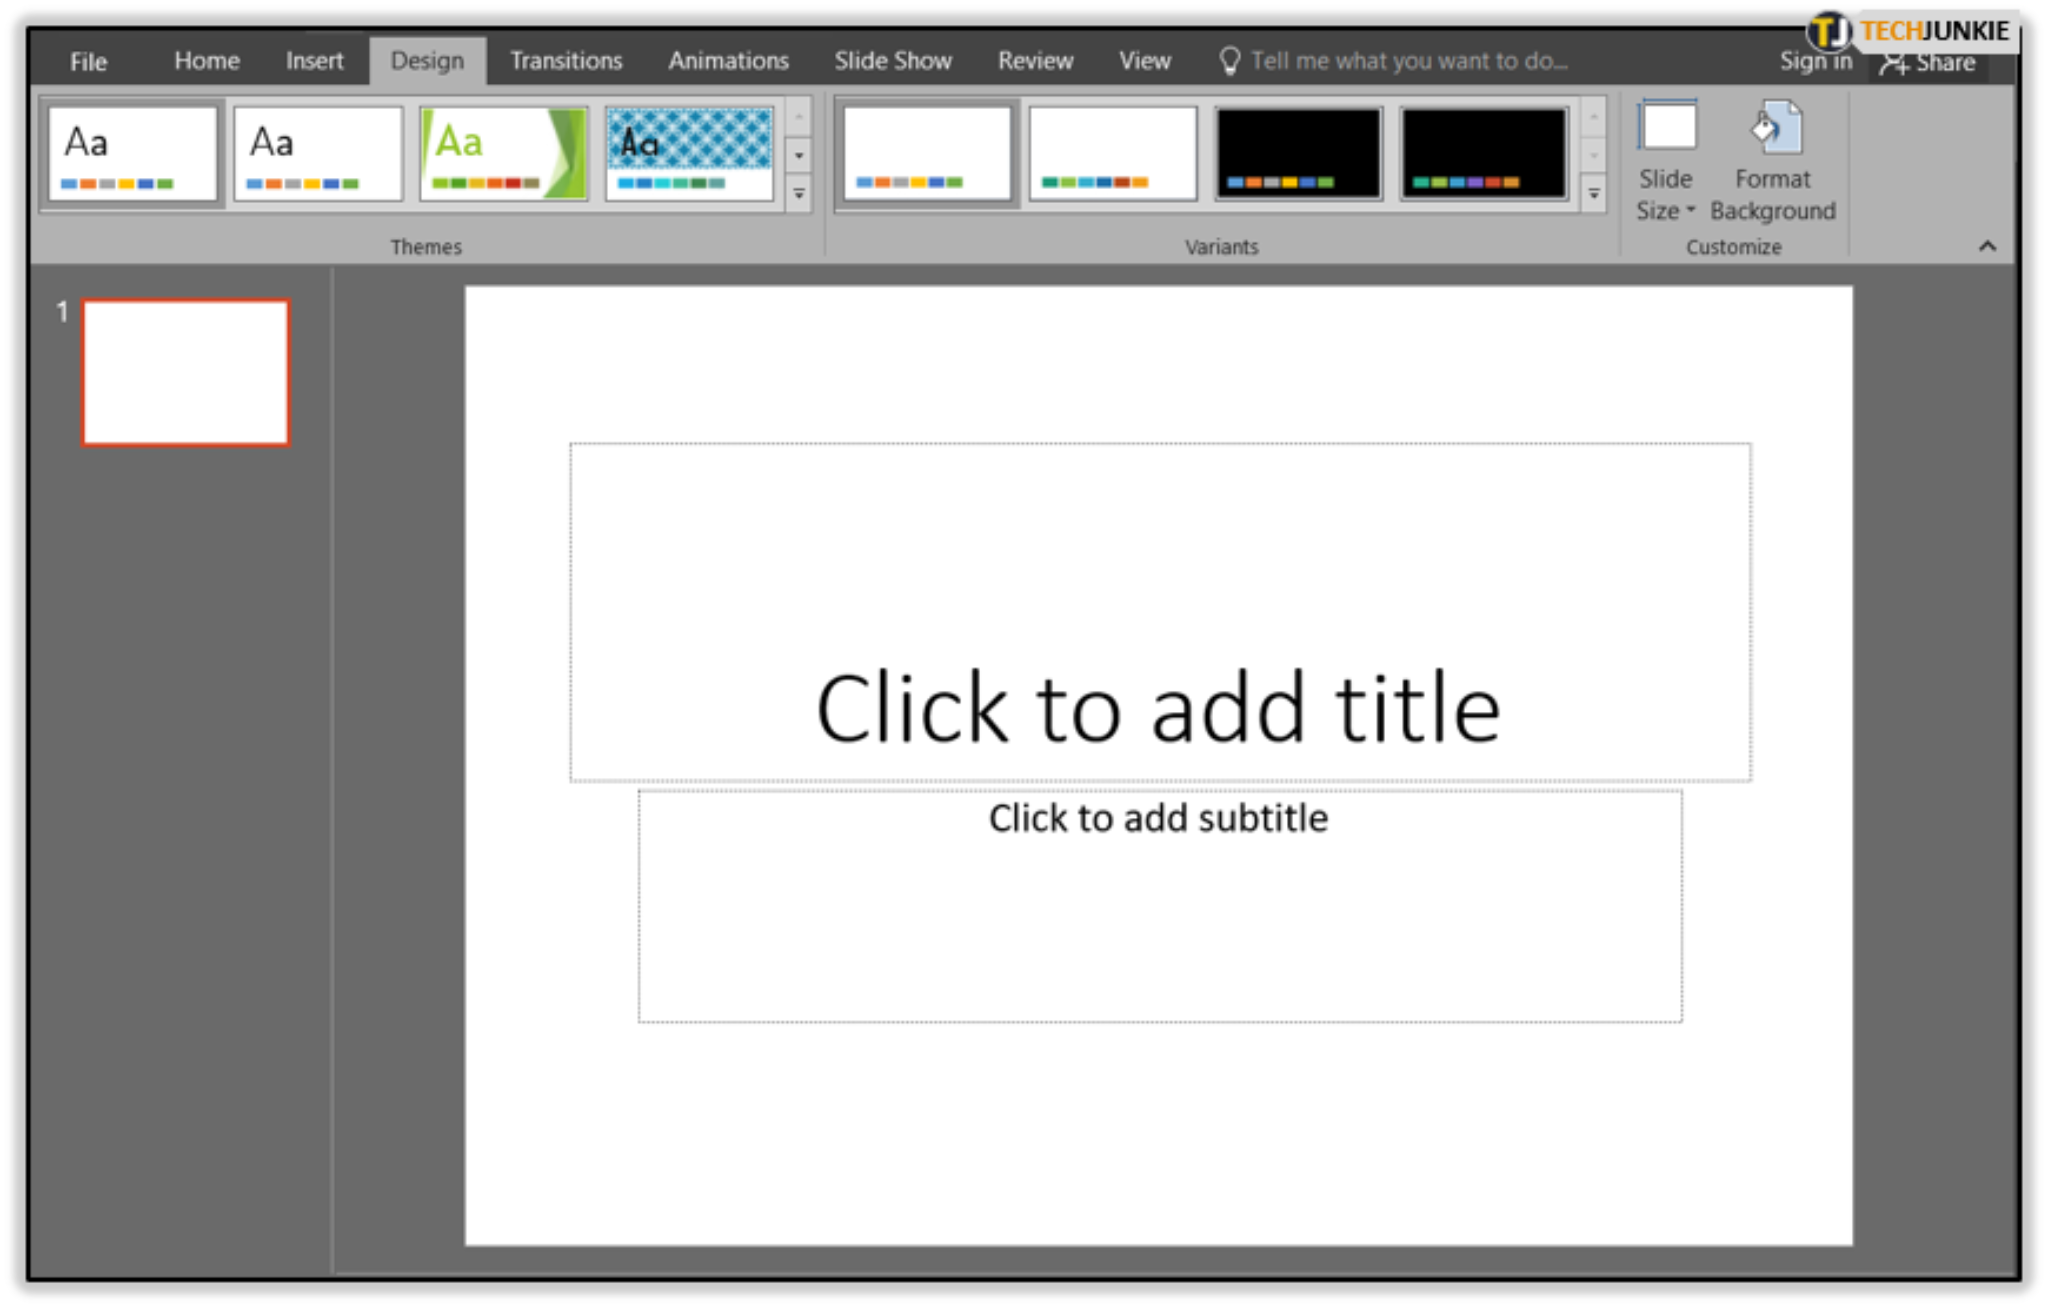Image resolution: width=2048 pixels, height=1308 pixels.
Task: Expand the Themes gallery with More arrow
Action: tap(797, 194)
